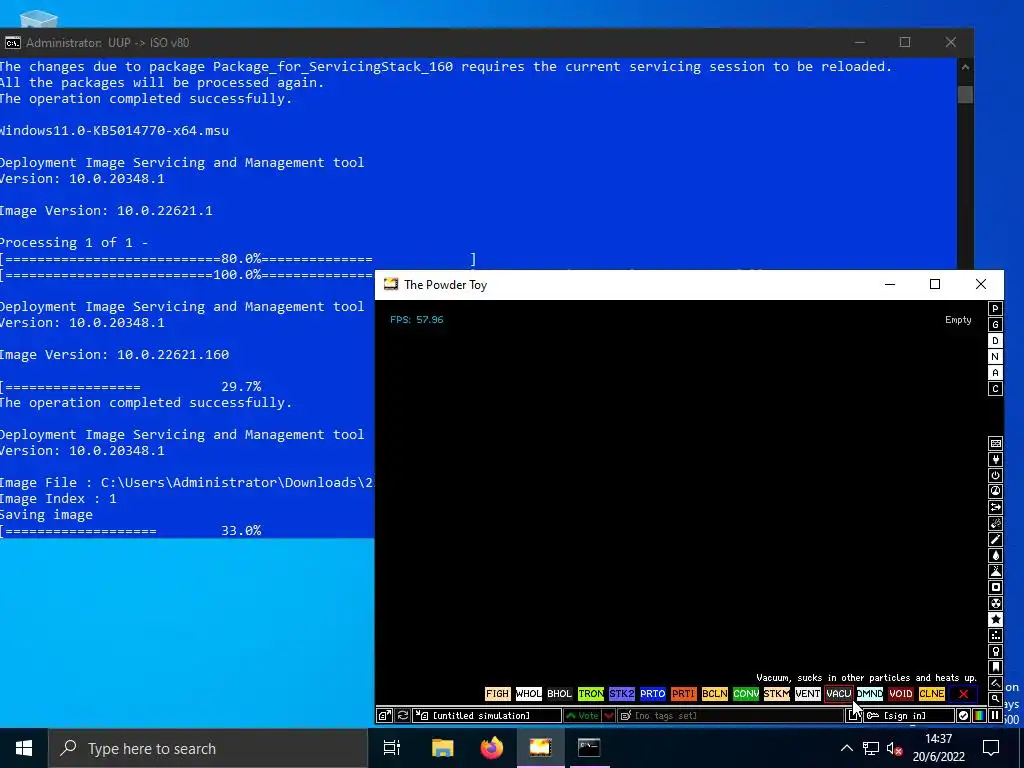Screen dimensions: 1024x768
Task: Click the command prompt title bar icon
Action: pos(12,42)
